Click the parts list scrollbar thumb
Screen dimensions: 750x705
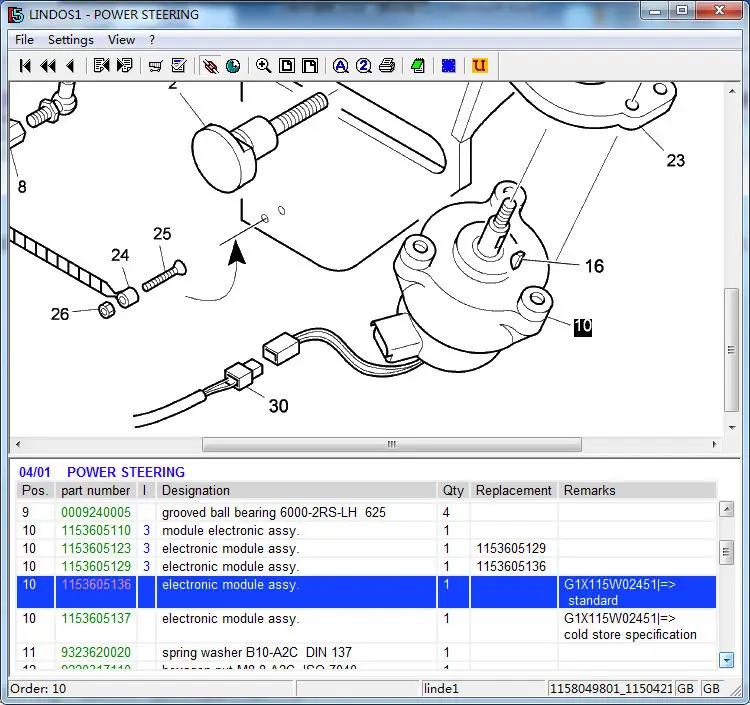726,552
